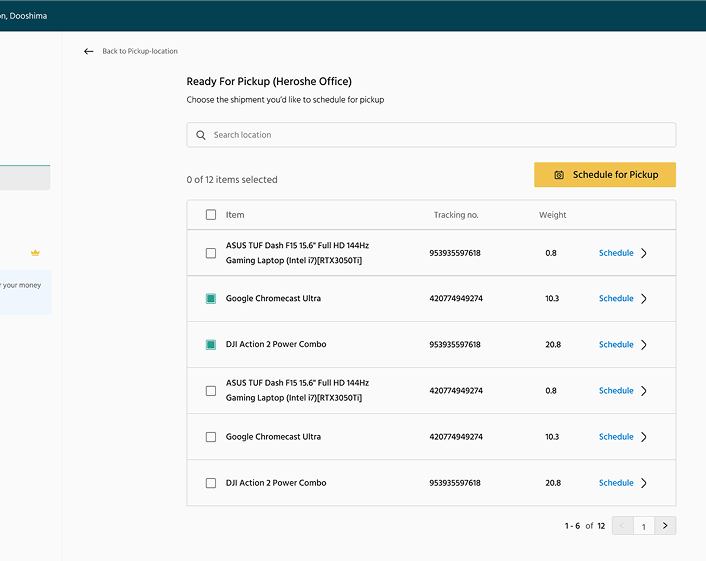Uncheck checked Google Chromecast Ultra, weight 10.3

pos(211,299)
